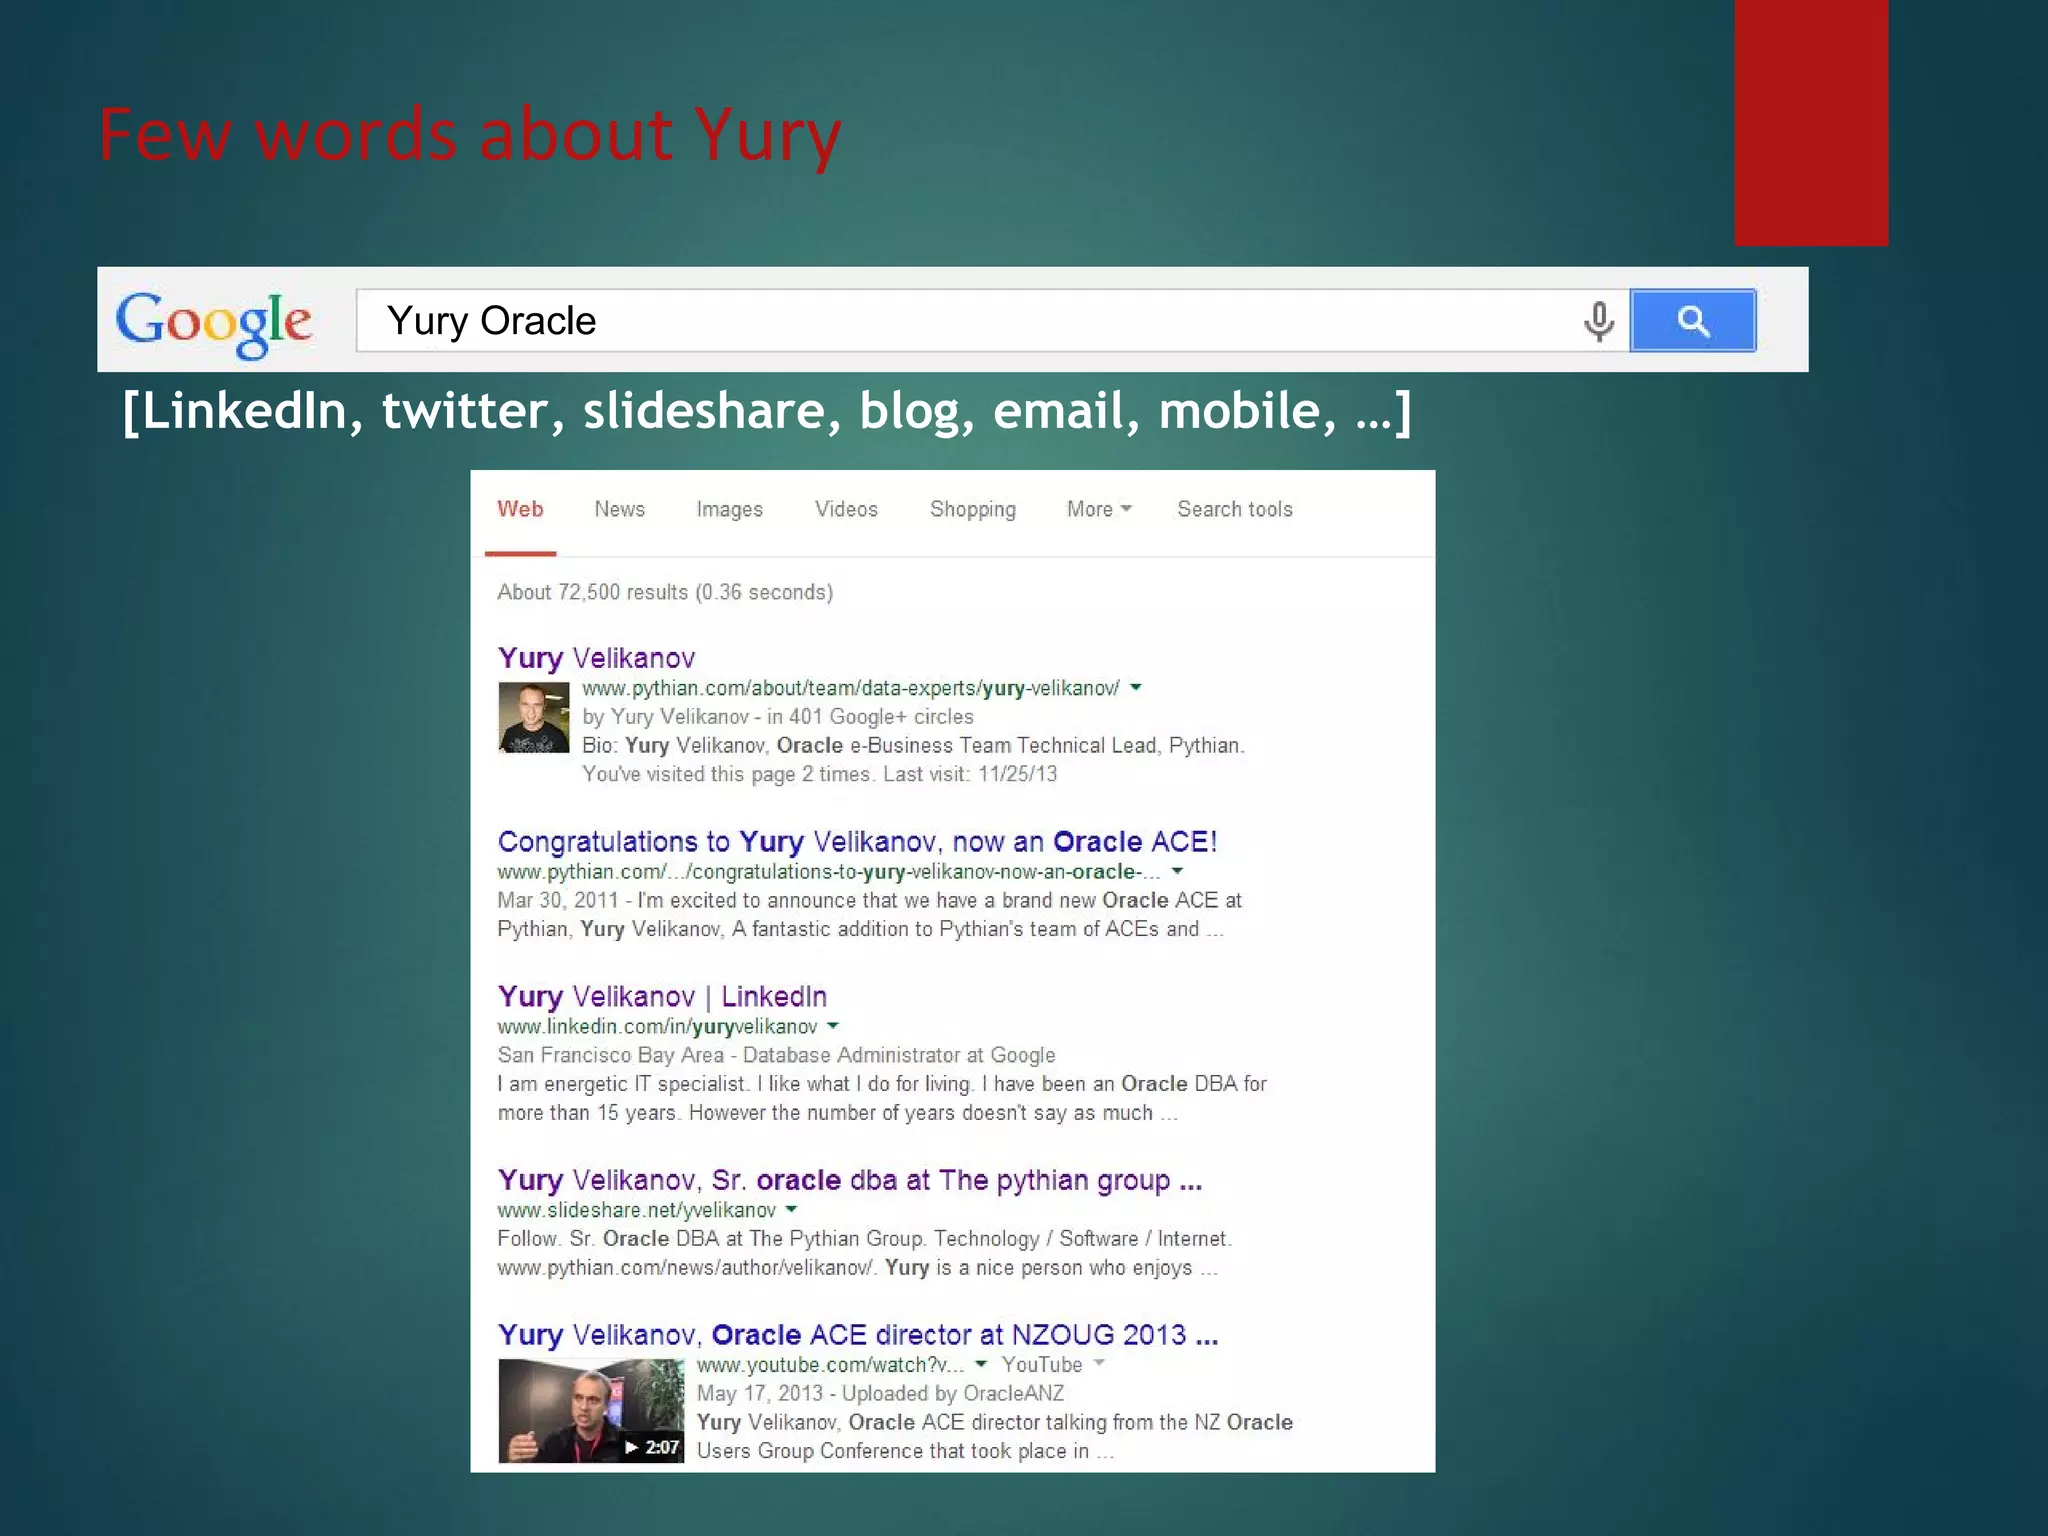
Task: Expand the arrow next to slideshare.net/yvelikanov
Action: [791, 1210]
